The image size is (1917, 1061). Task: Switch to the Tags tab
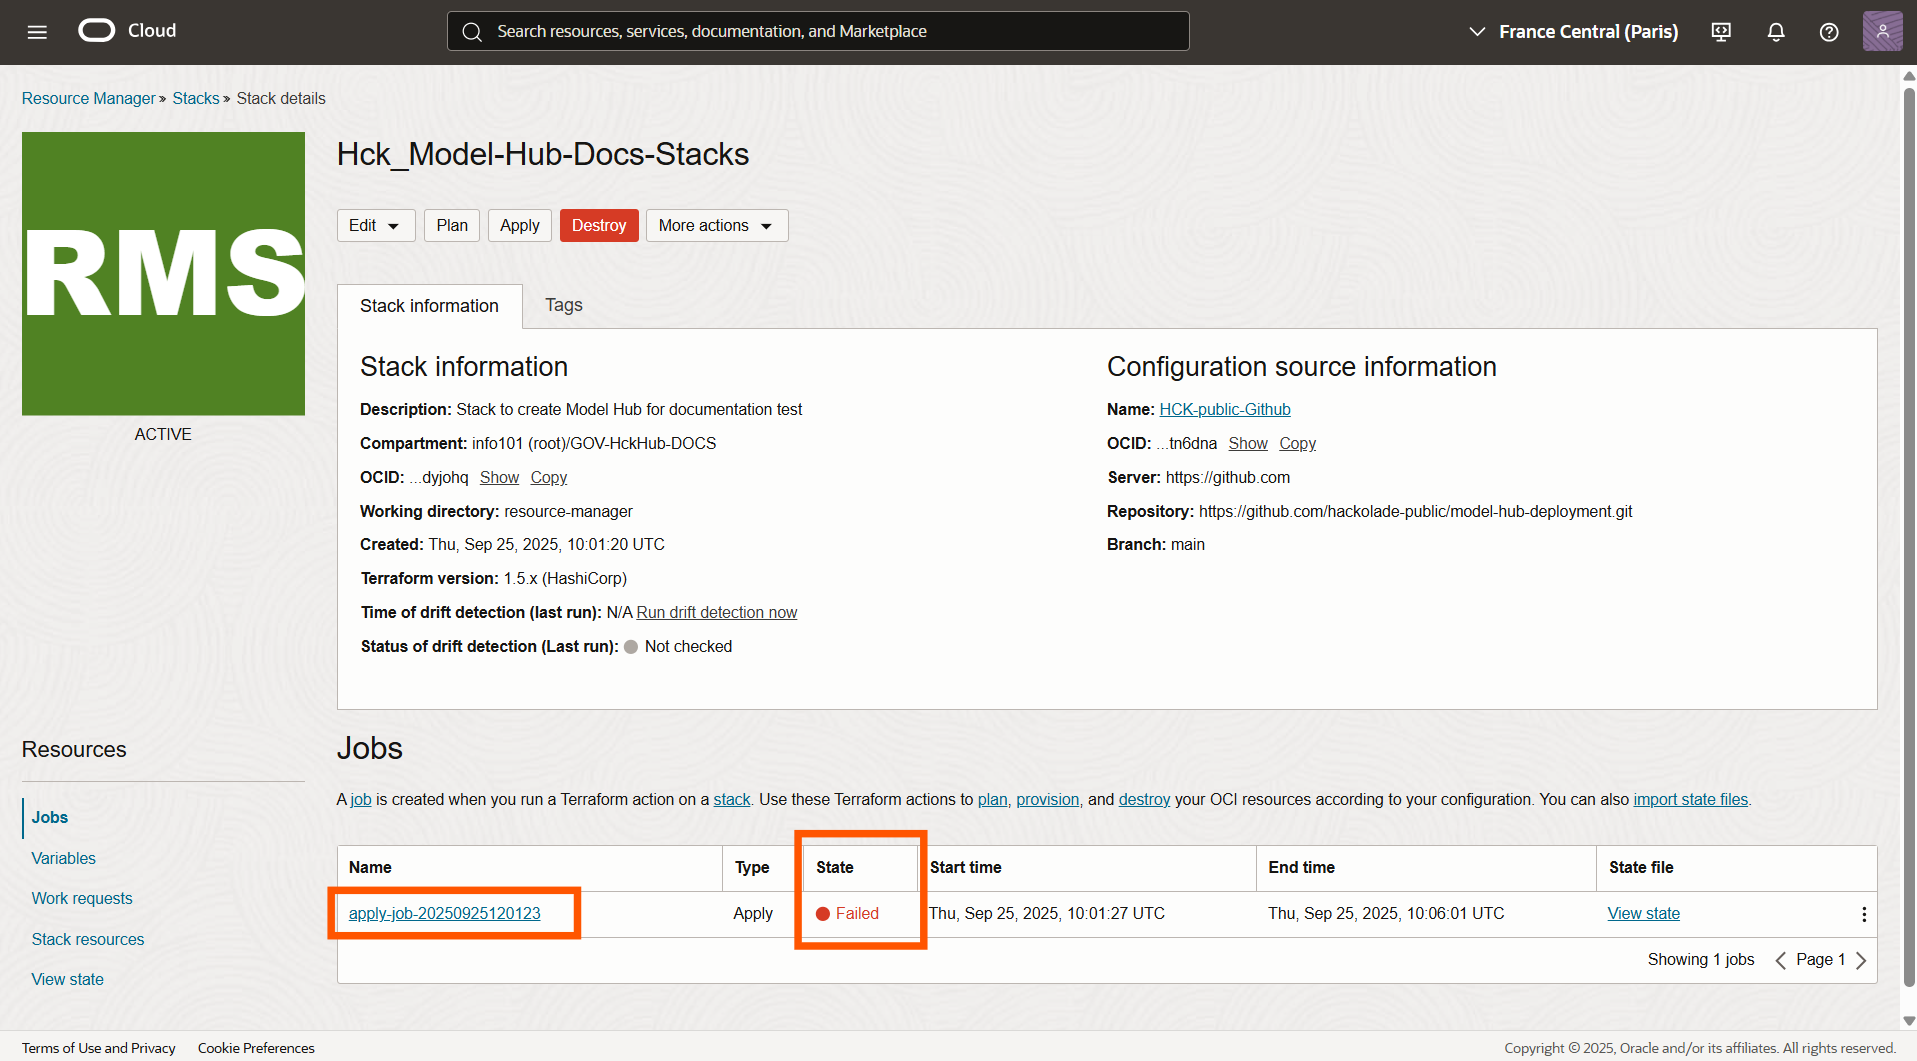(563, 305)
